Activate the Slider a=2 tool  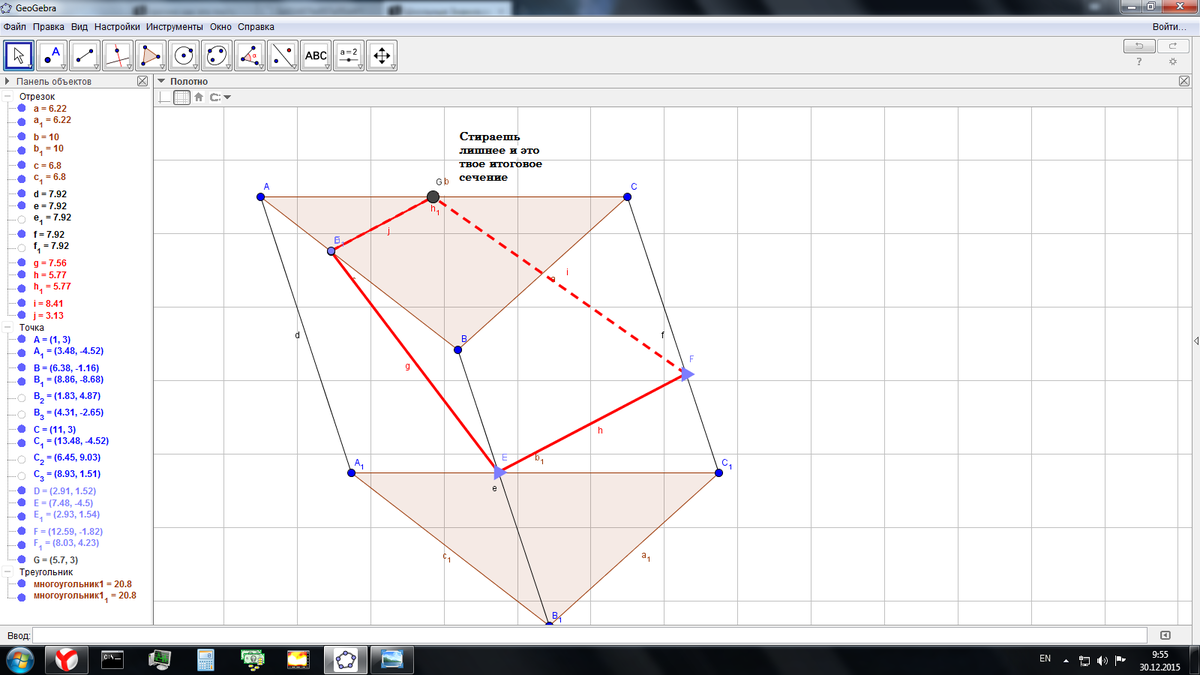pos(348,55)
